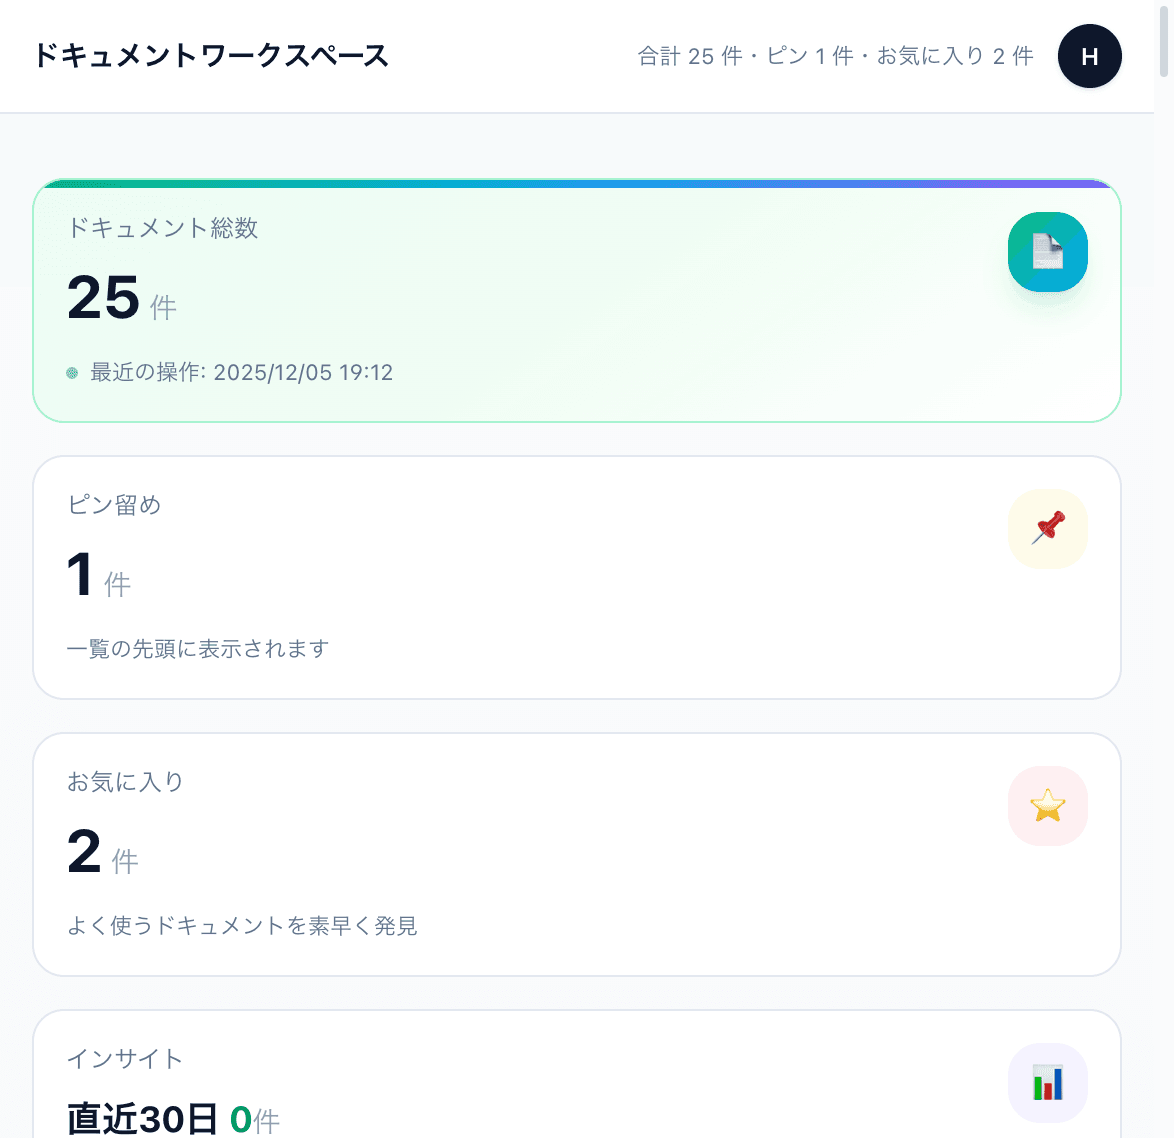Image resolution: width=1174 pixels, height=1138 pixels.
Task: Open the H avatar in the header
Action: 1089,56
